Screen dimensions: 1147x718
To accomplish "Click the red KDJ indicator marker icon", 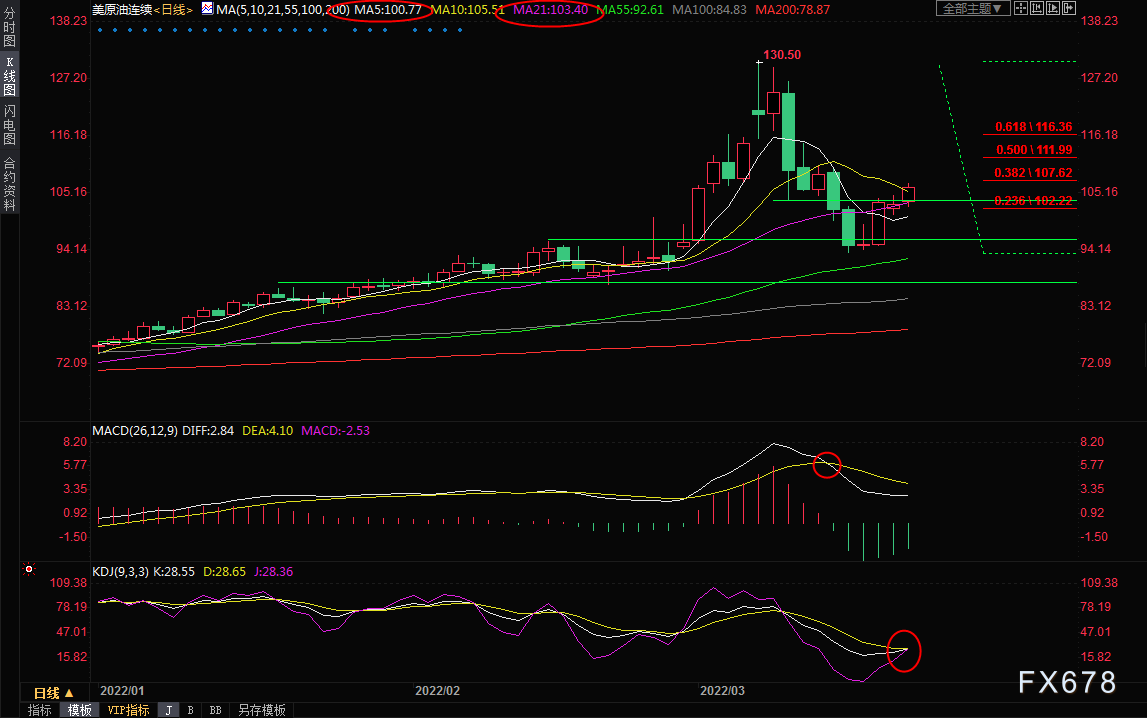I will point(29,569).
